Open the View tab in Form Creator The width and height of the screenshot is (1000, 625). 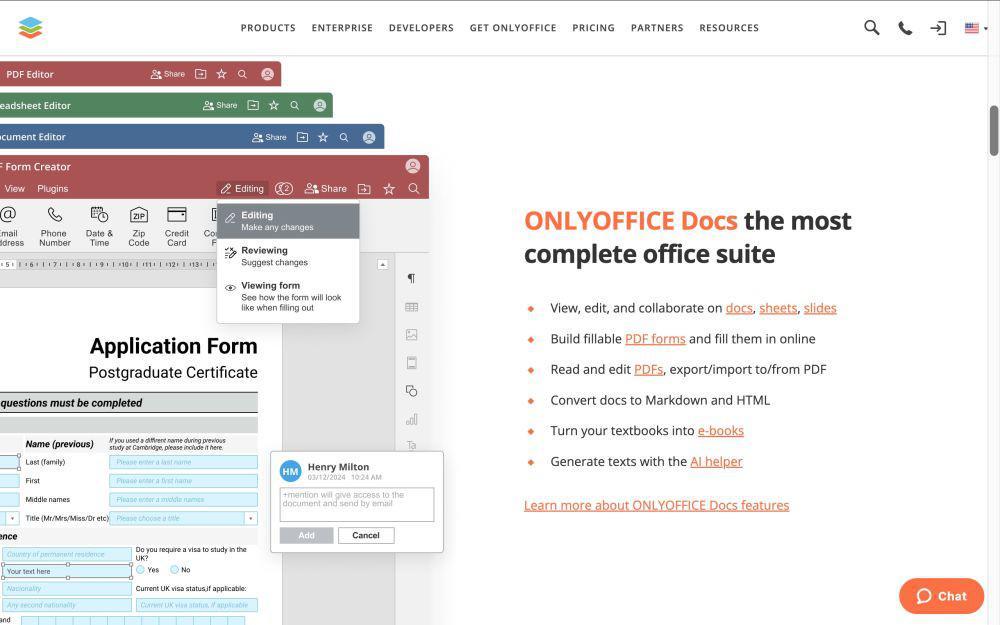pos(15,189)
